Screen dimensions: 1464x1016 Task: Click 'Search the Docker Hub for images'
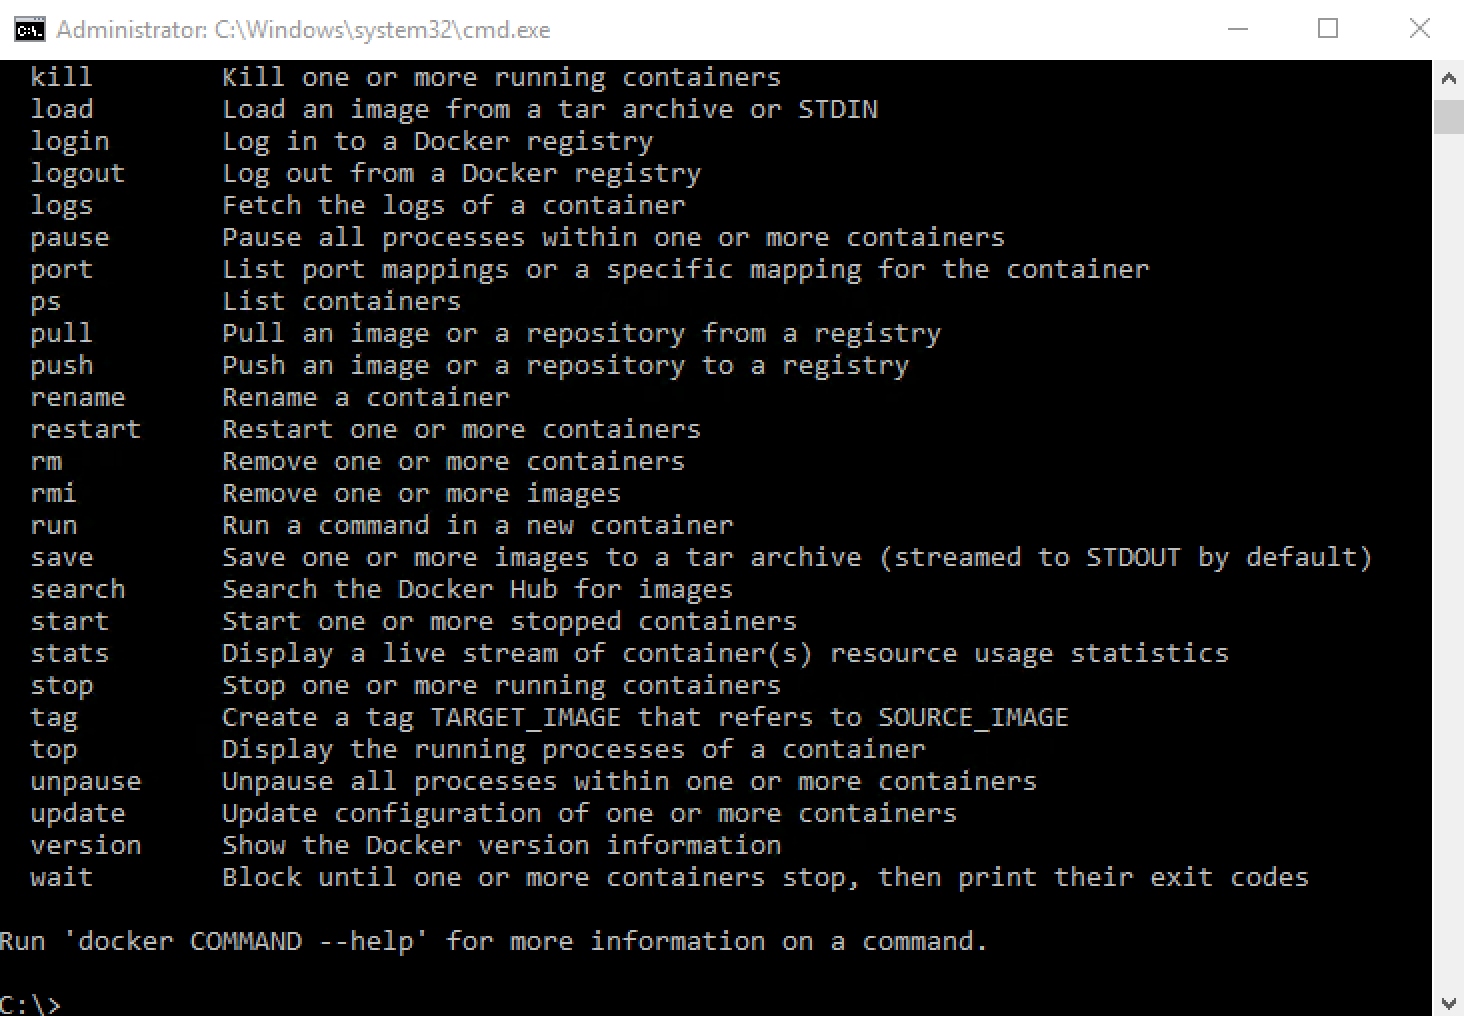[x=477, y=589]
